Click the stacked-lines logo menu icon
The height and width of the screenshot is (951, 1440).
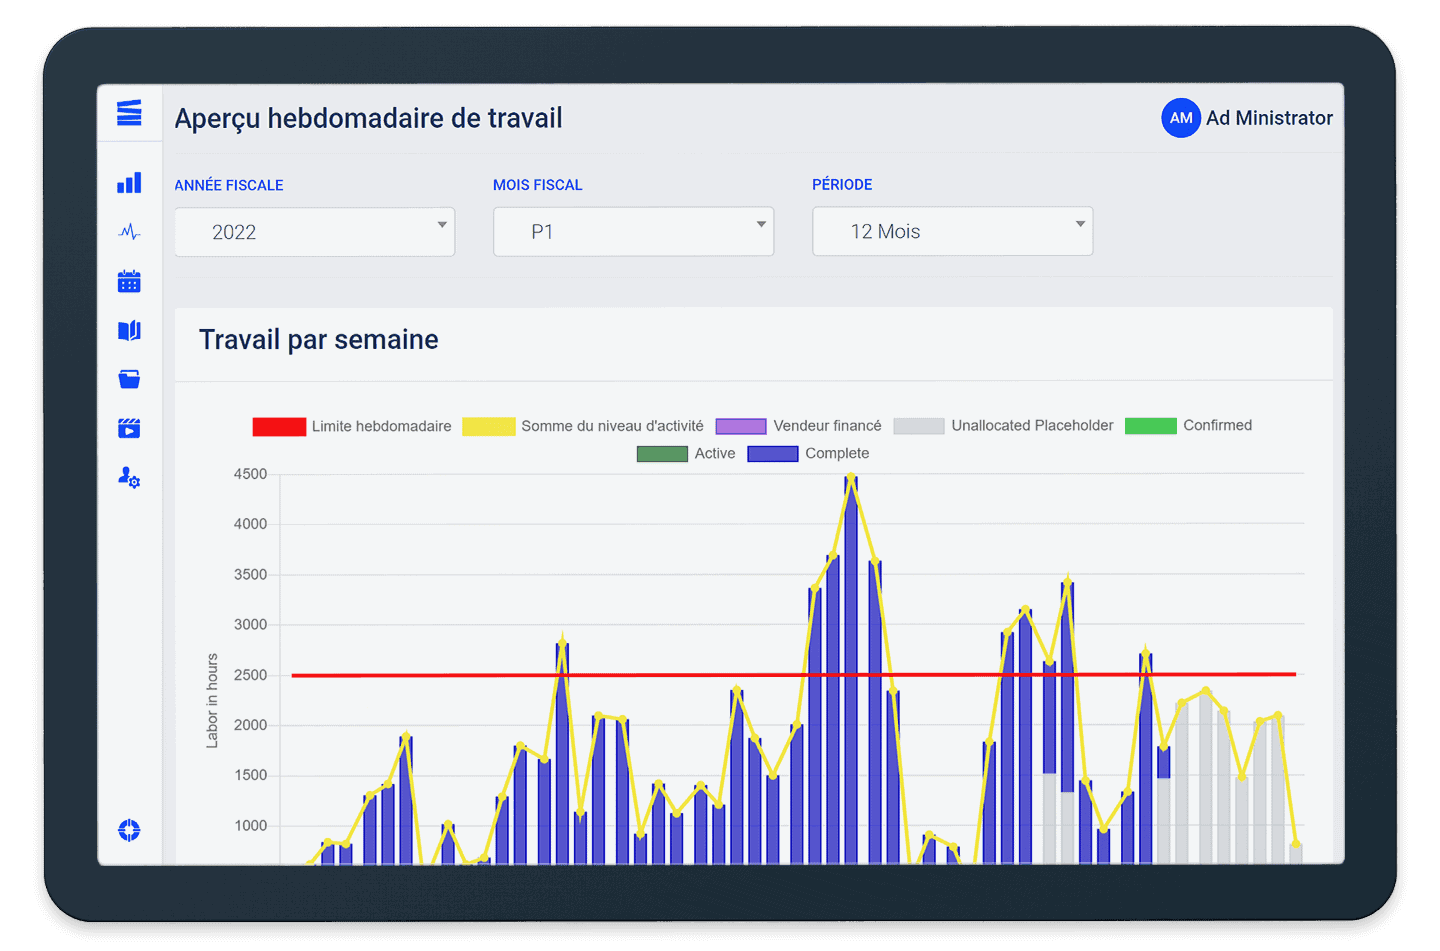[x=129, y=113]
